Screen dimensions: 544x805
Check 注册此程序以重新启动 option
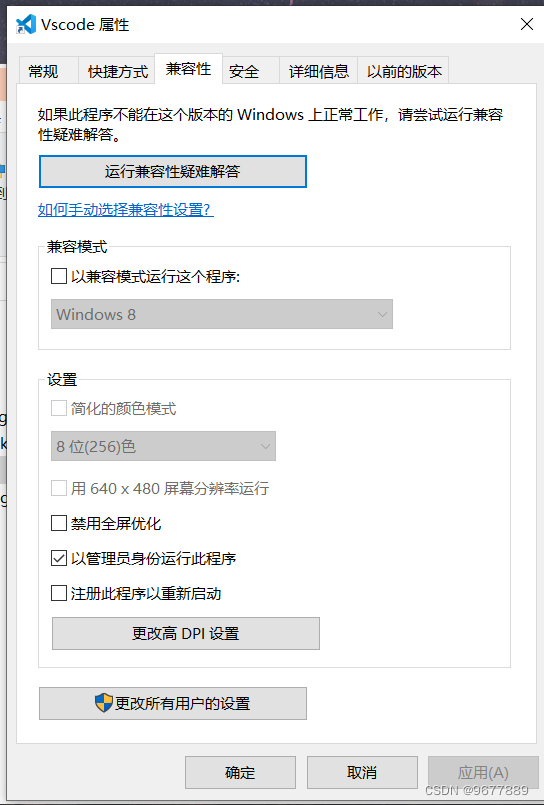[59, 593]
